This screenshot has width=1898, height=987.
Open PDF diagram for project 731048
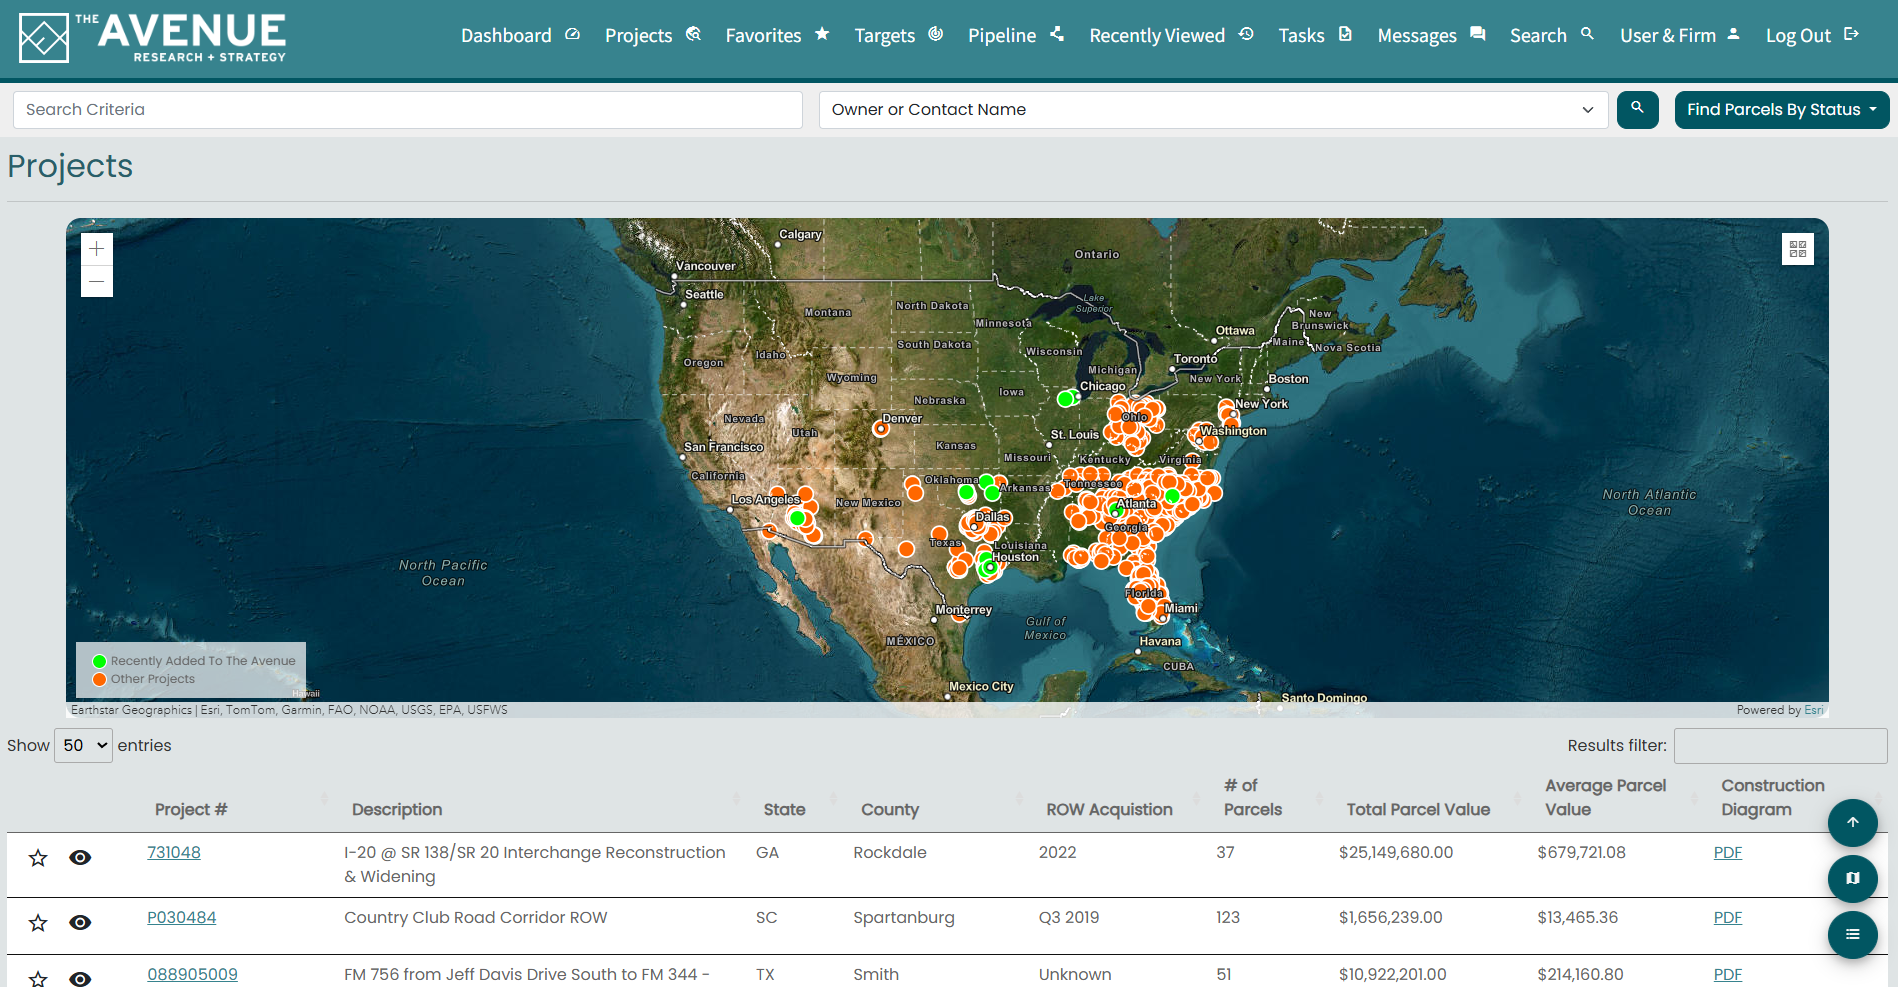click(1728, 853)
